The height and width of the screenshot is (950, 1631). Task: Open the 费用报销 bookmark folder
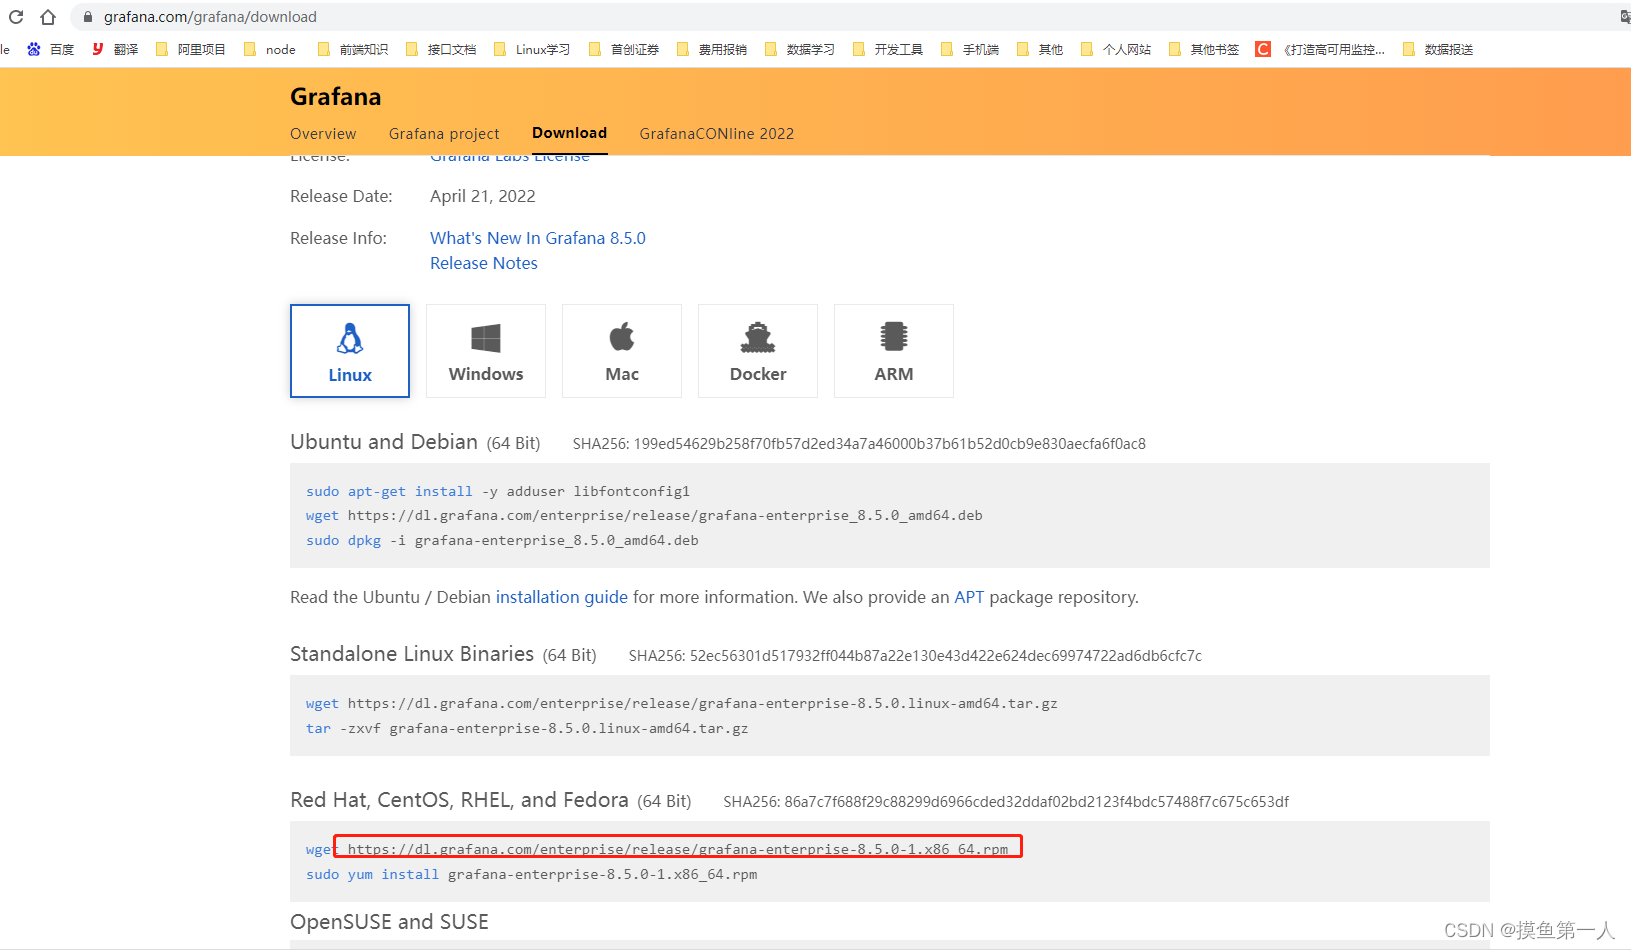(712, 49)
